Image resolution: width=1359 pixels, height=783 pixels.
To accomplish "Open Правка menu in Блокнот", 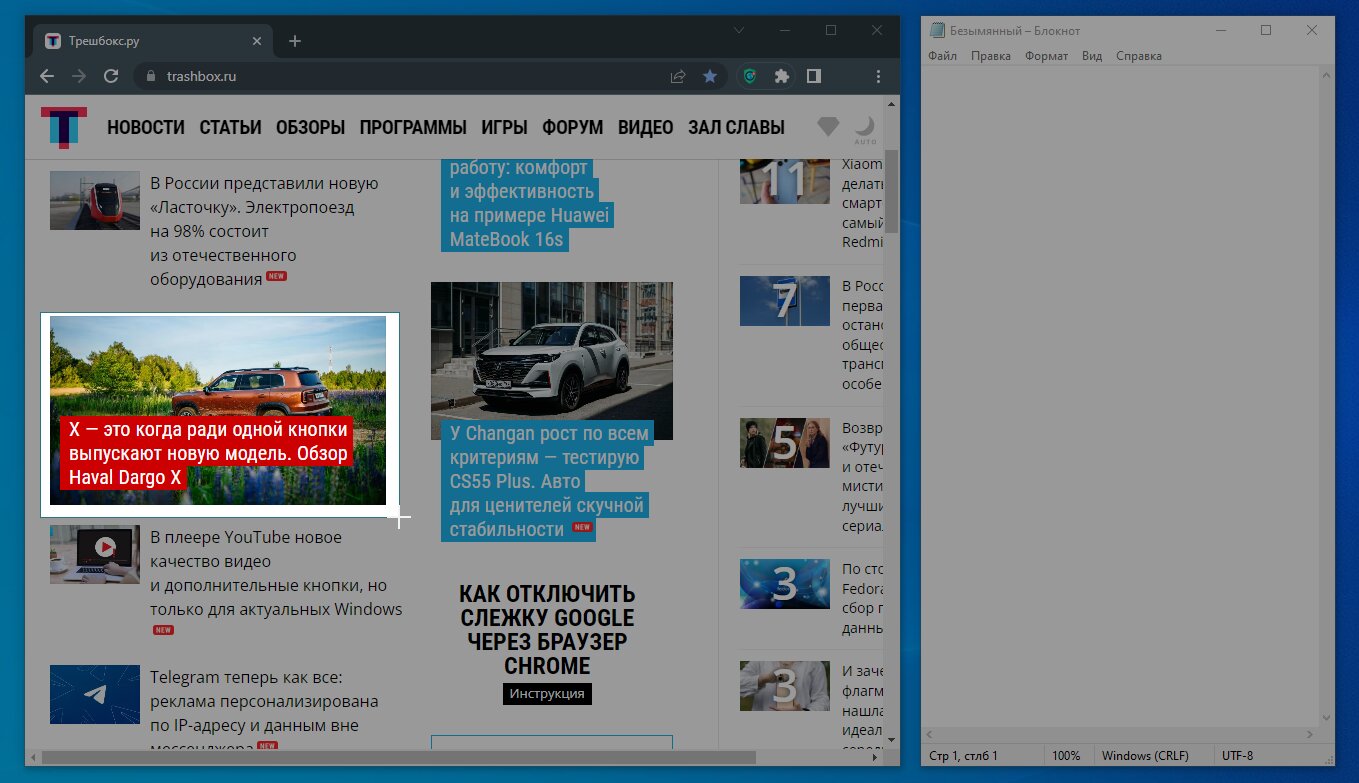I will point(990,56).
